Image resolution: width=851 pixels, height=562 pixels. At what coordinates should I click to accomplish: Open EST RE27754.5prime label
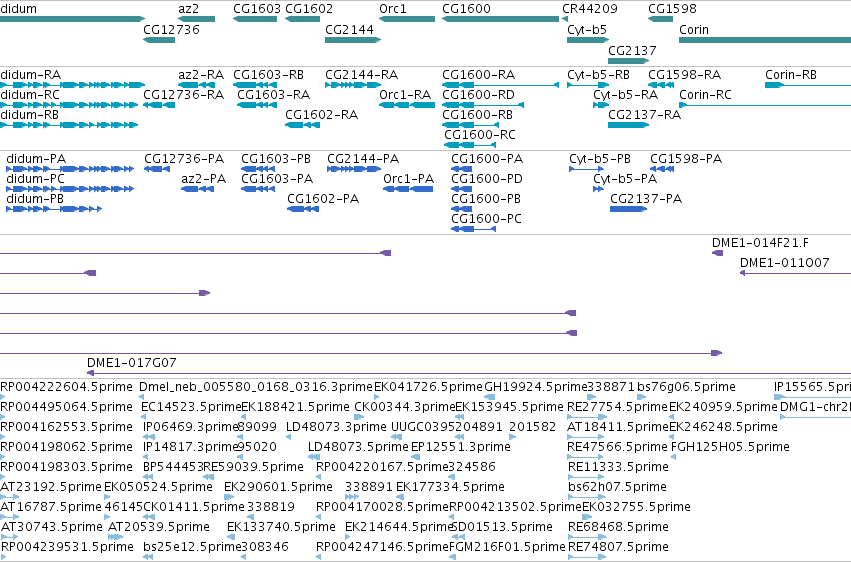(x=617, y=407)
